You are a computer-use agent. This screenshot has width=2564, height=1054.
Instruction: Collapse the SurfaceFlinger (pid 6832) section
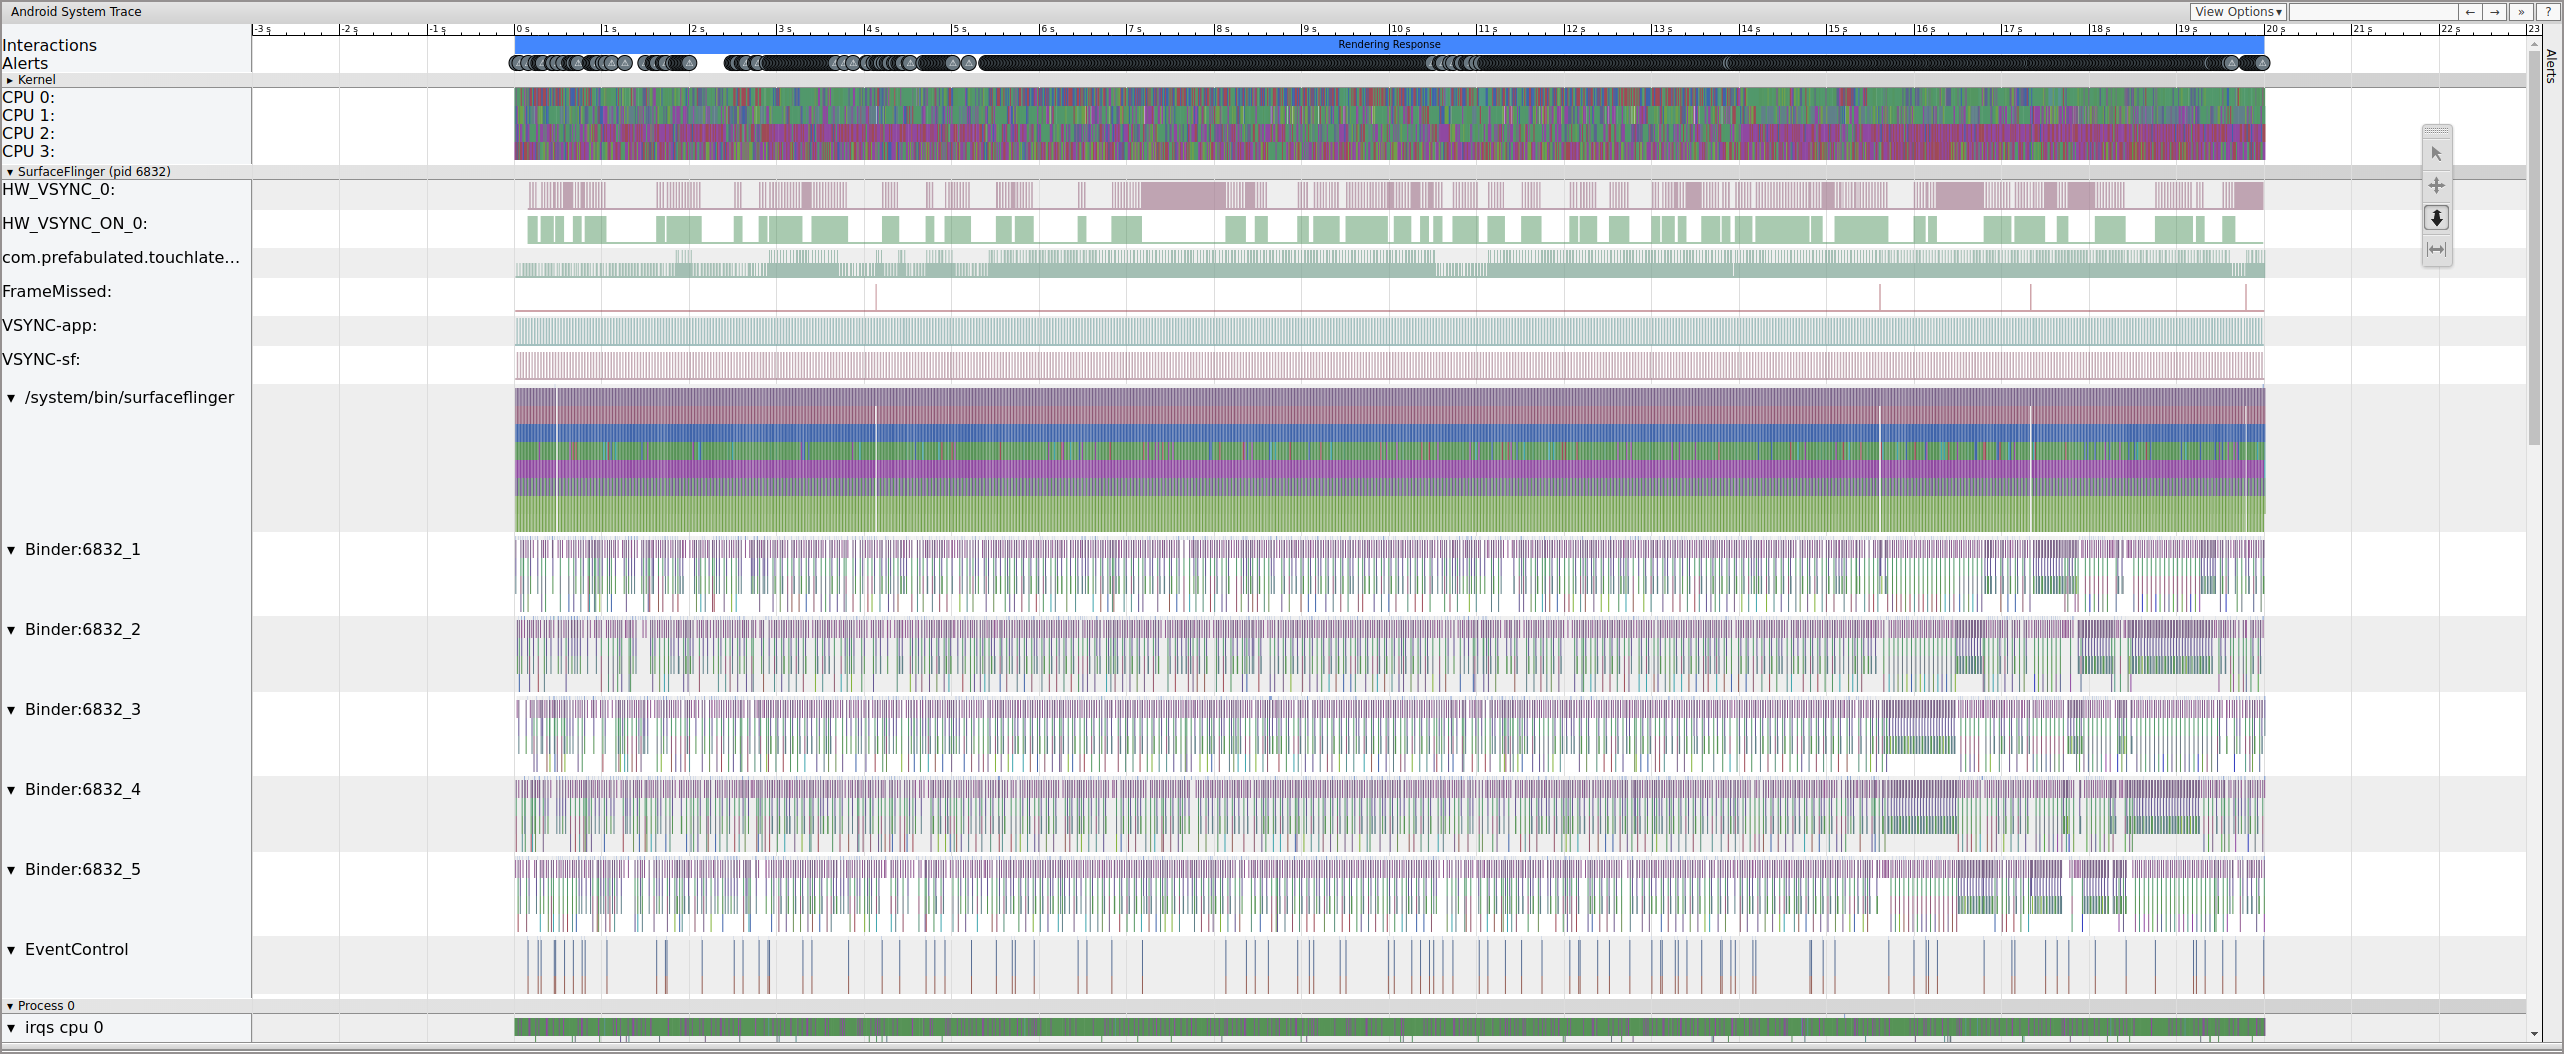coord(10,172)
